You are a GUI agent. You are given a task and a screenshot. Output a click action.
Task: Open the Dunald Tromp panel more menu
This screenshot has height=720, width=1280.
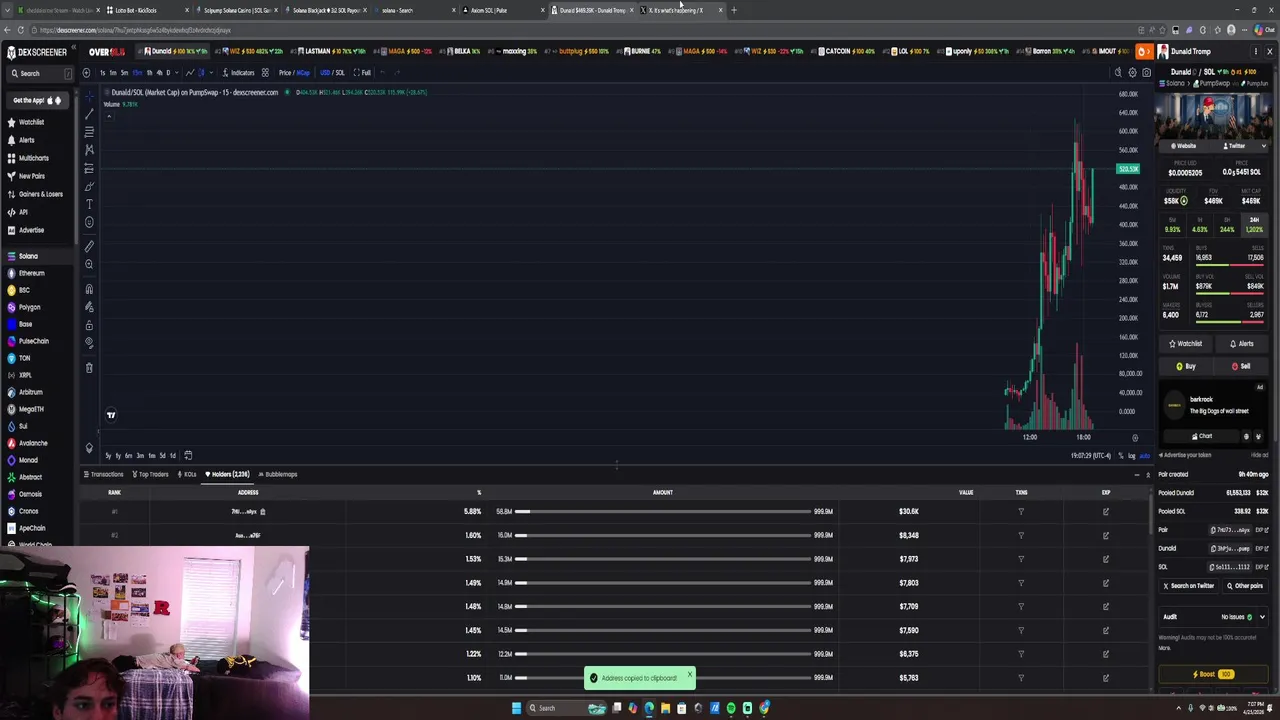click(x=1256, y=51)
